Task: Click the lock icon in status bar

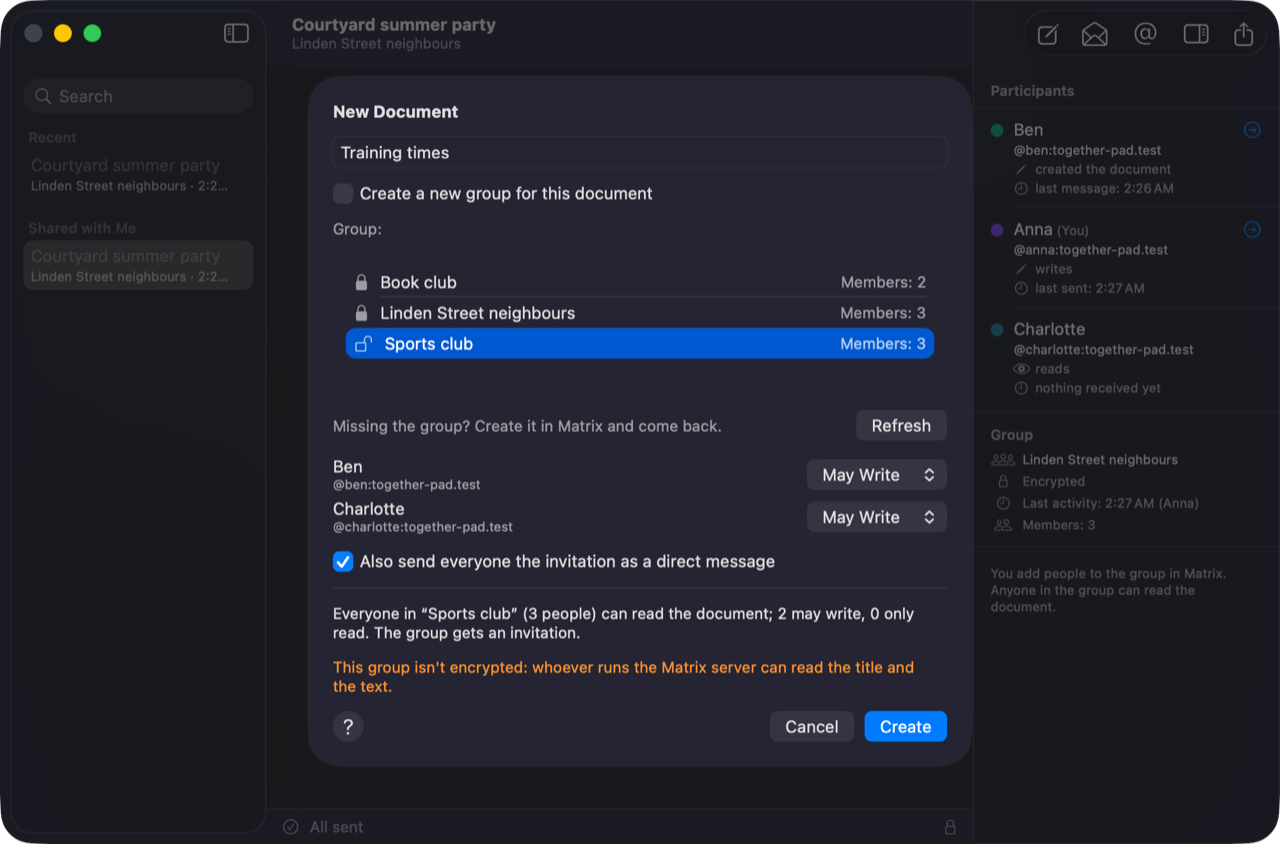Action: point(950,827)
